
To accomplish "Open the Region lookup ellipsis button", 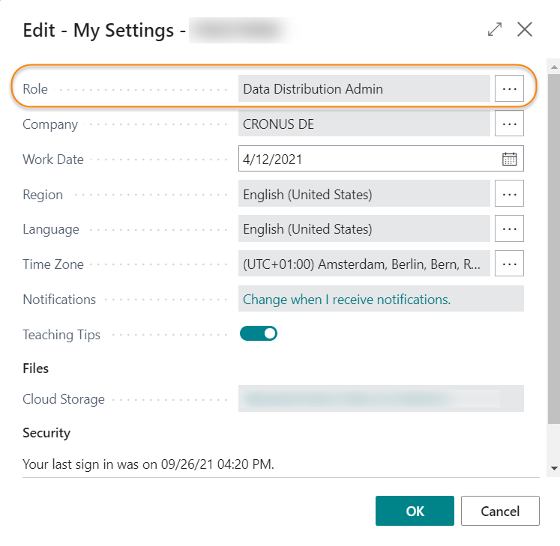I will tap(509, 194).
